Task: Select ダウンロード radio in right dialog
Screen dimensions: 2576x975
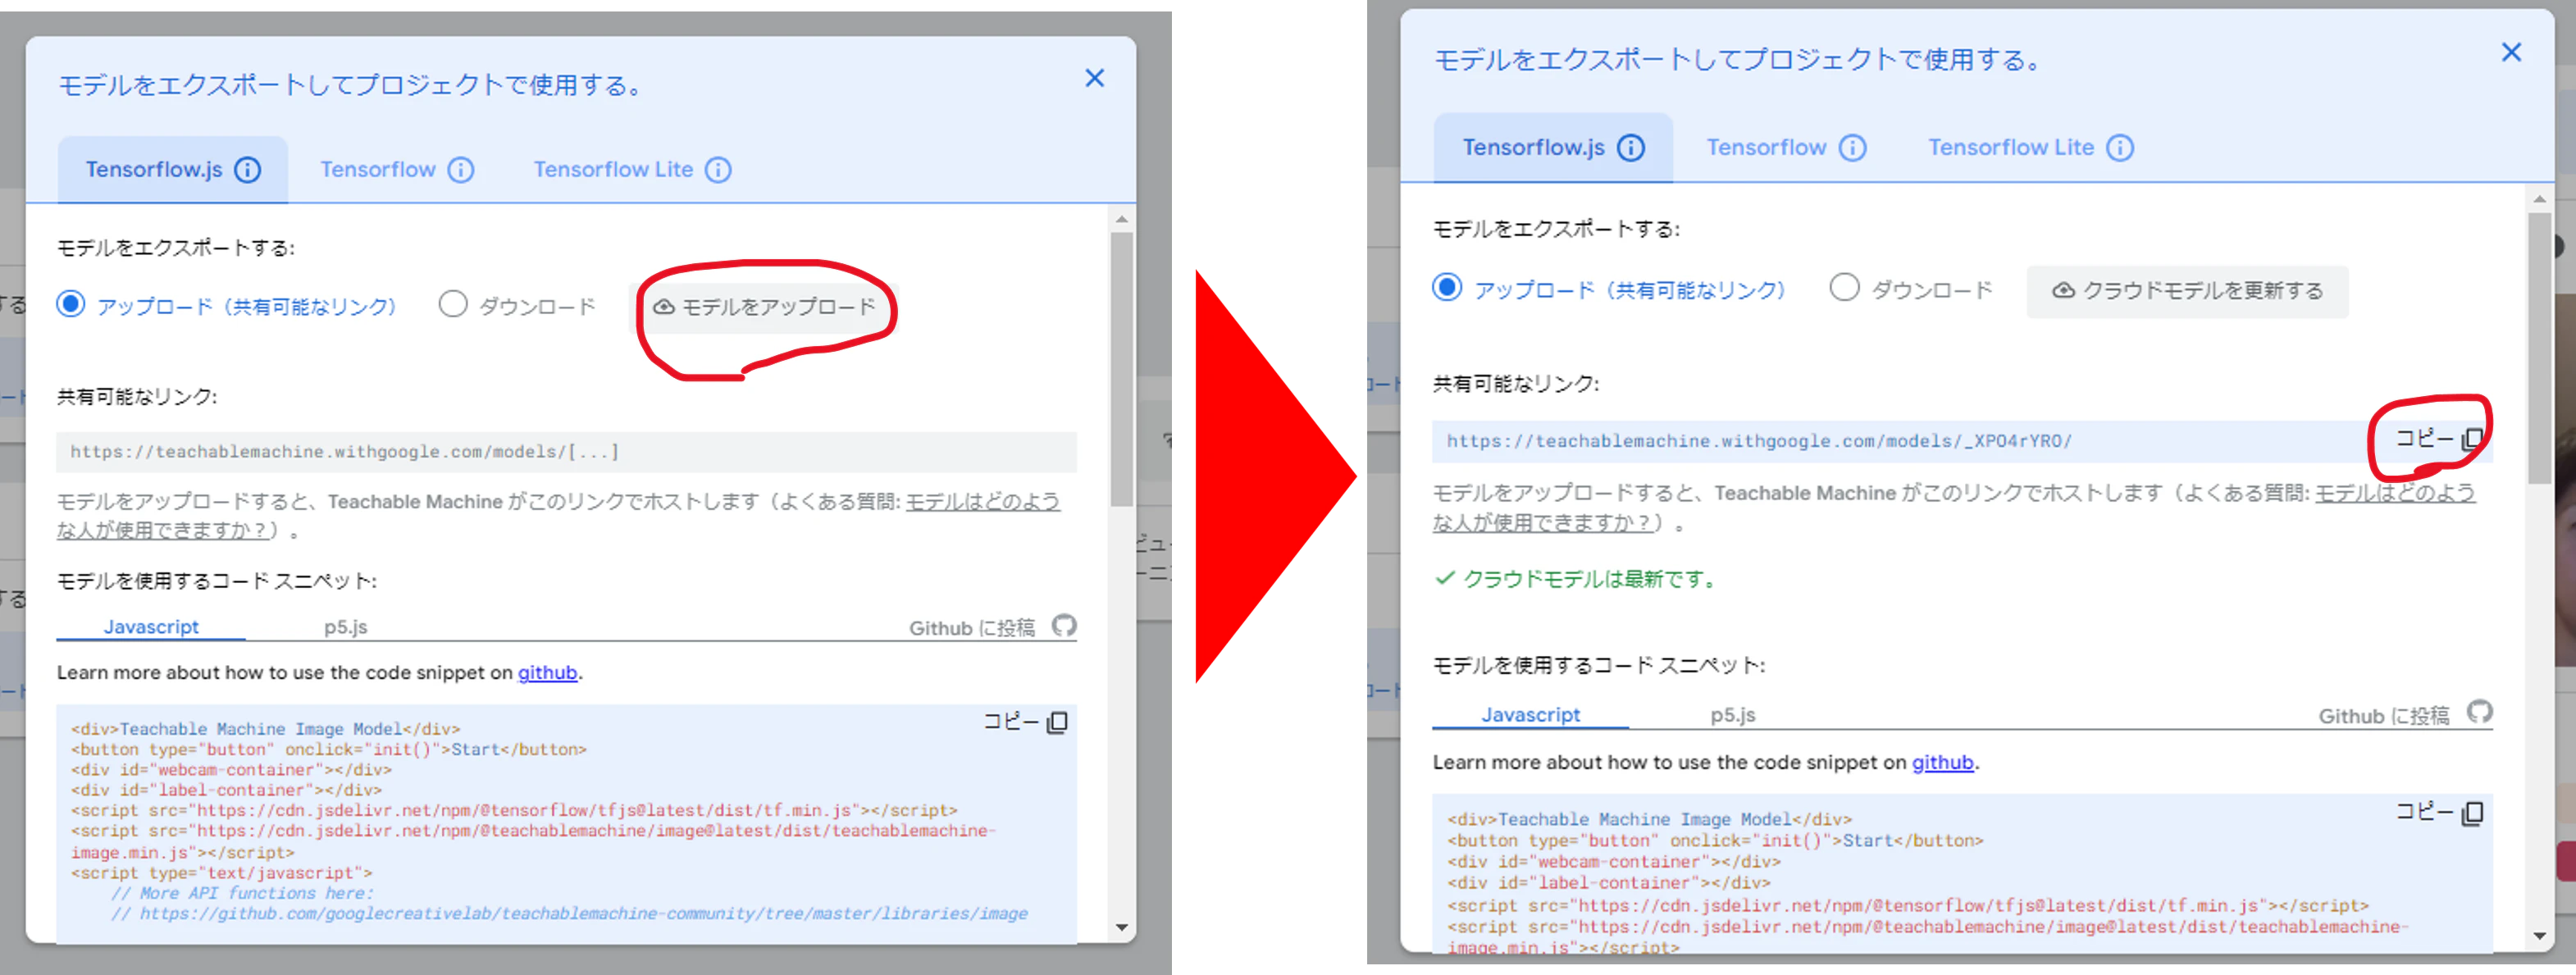Action: pyautogui.click(x=1844, y=287)
